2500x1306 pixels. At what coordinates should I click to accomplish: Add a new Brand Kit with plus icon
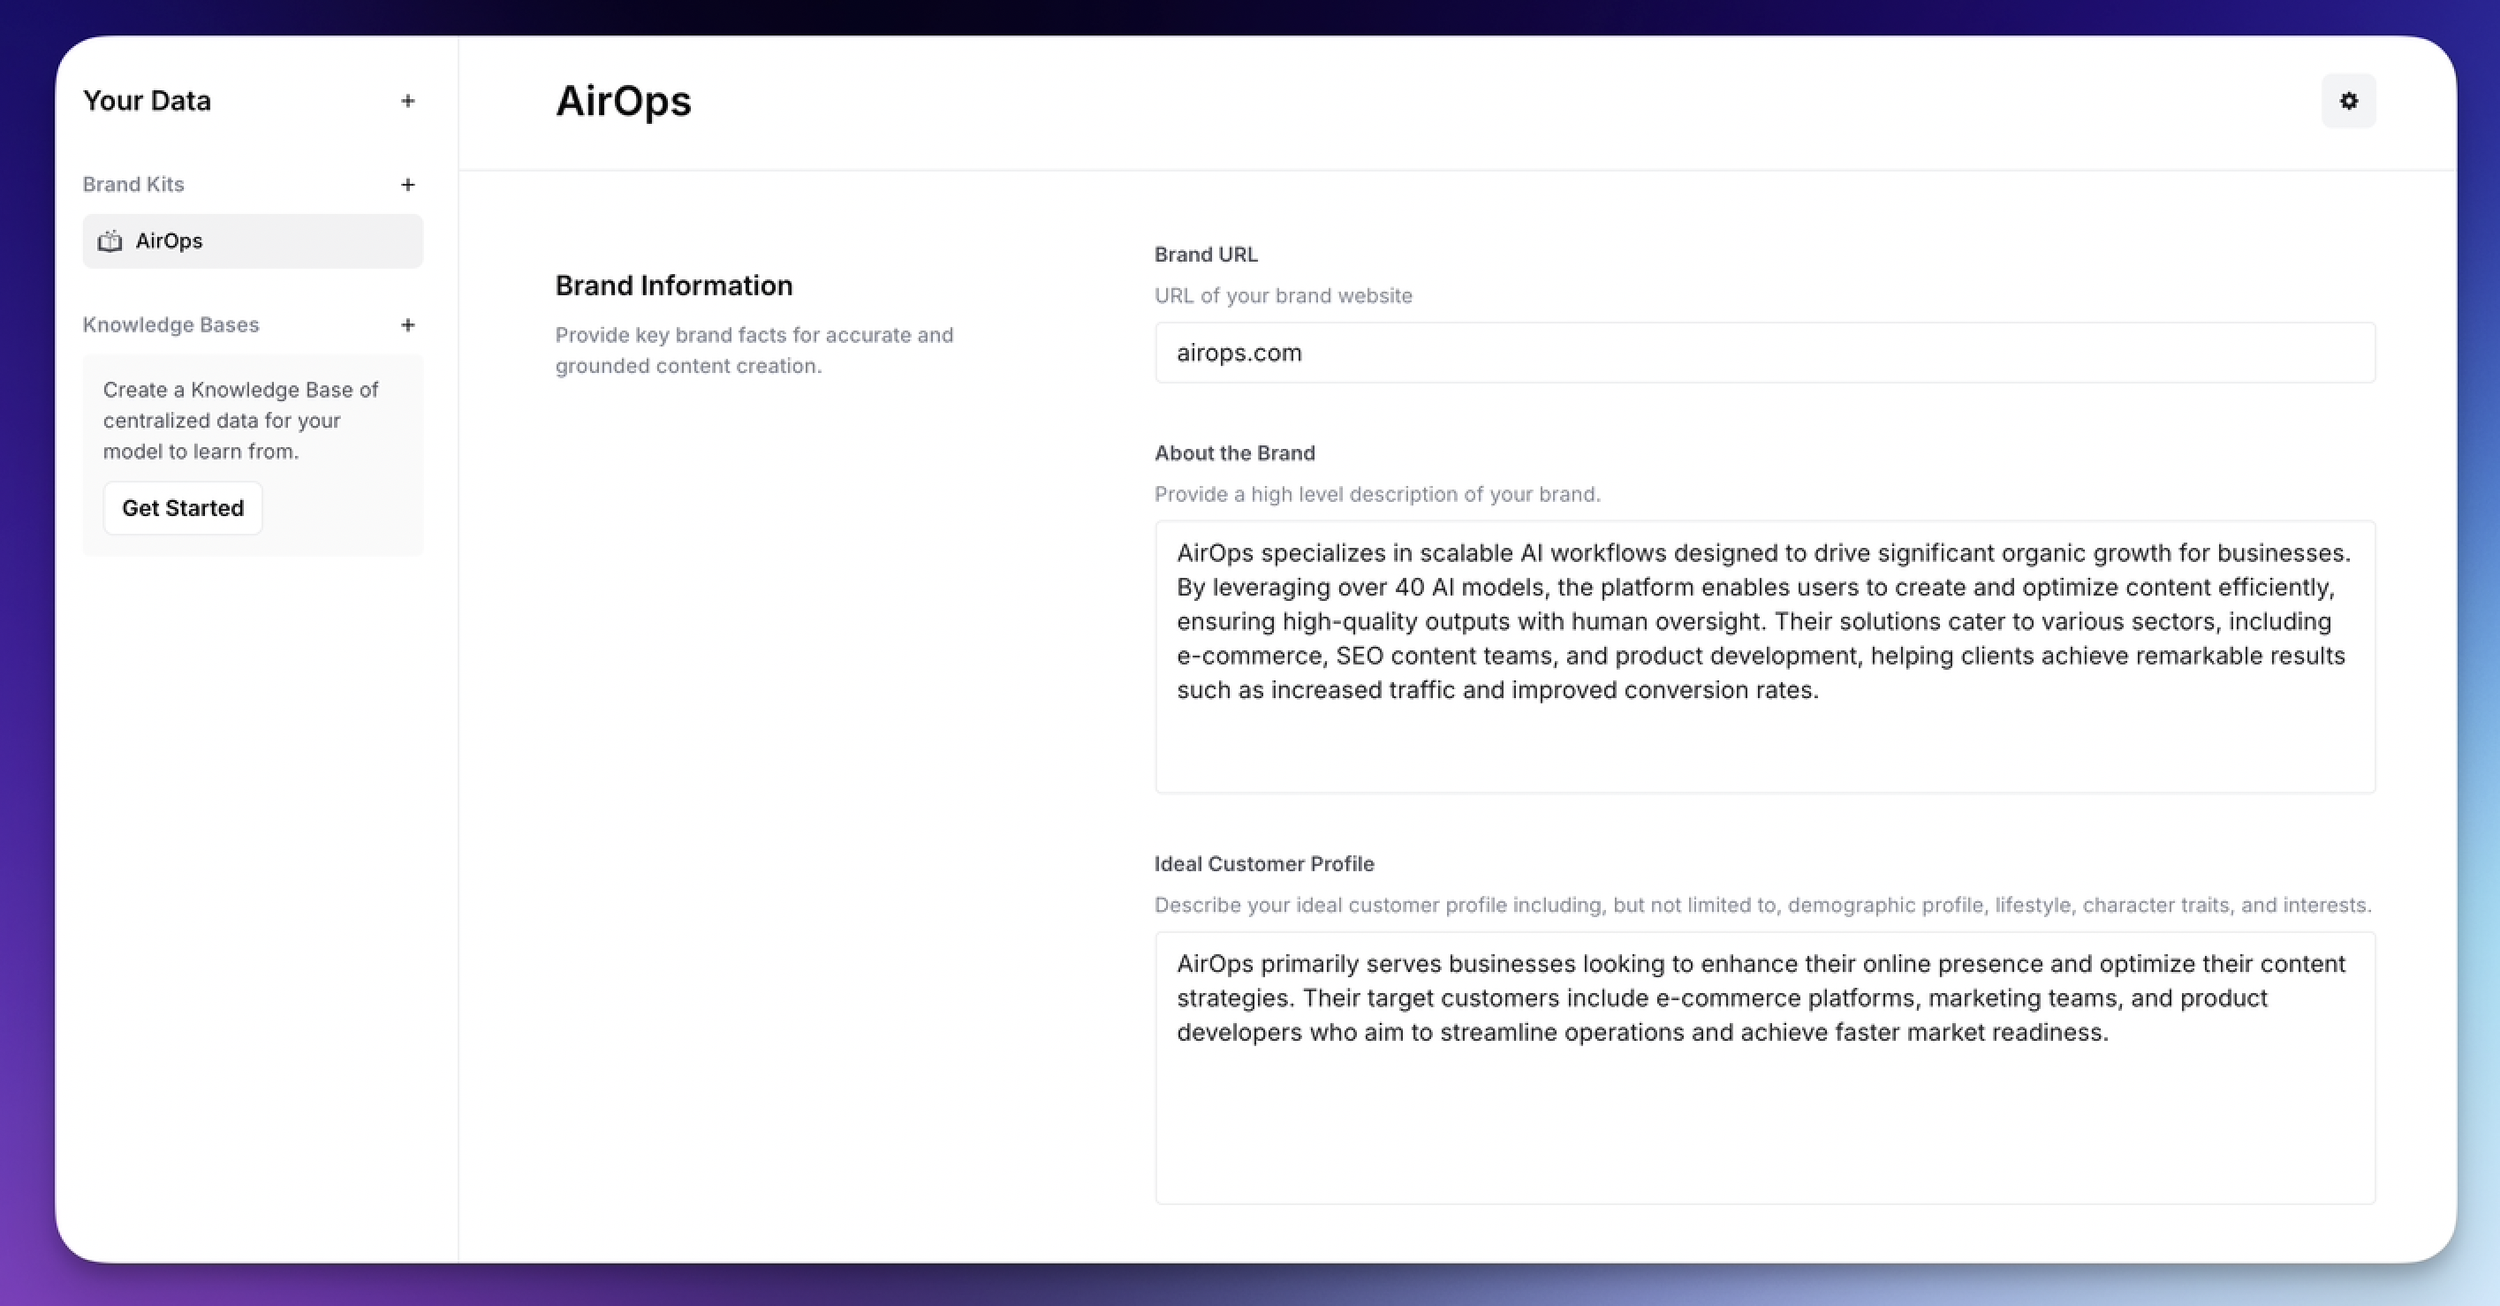click(408, 185)
